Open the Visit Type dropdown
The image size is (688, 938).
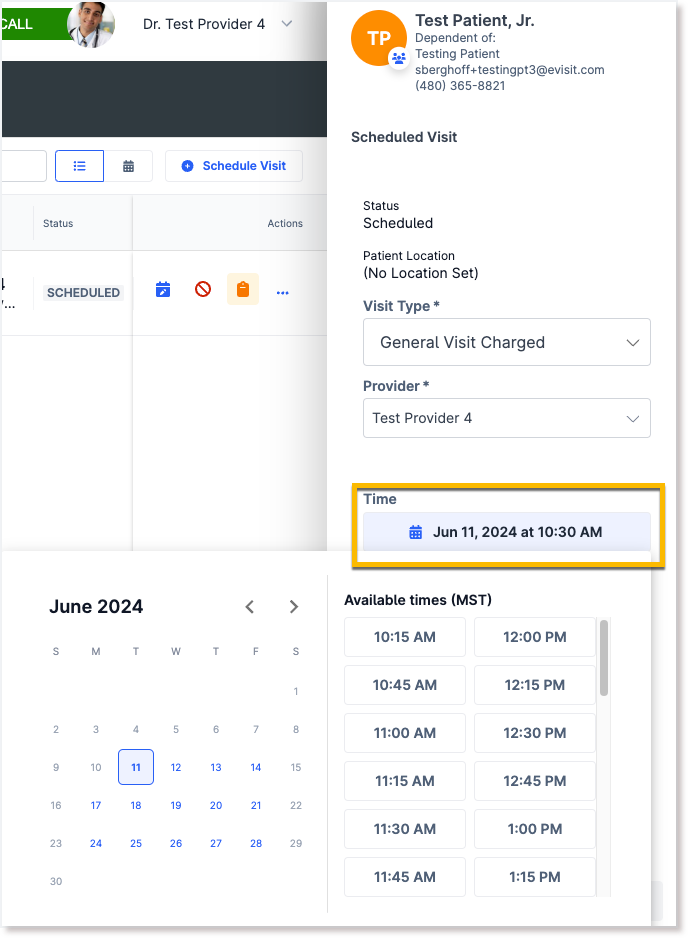pos(507,342)
